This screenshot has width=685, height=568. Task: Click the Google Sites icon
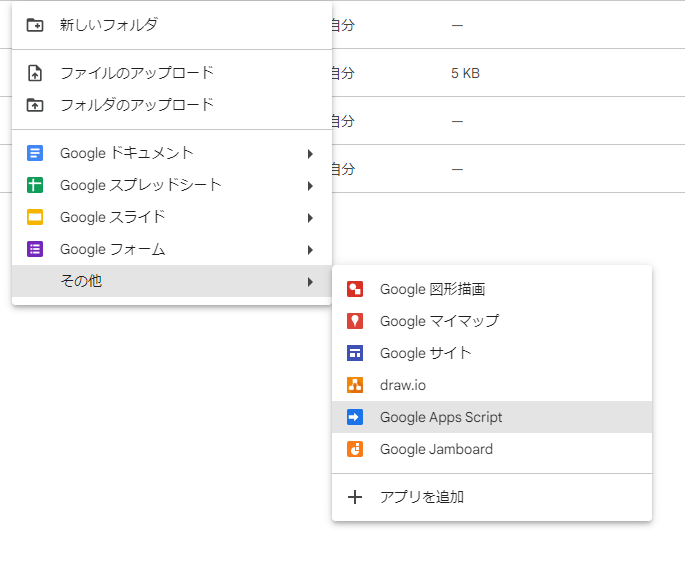[355, 353]
